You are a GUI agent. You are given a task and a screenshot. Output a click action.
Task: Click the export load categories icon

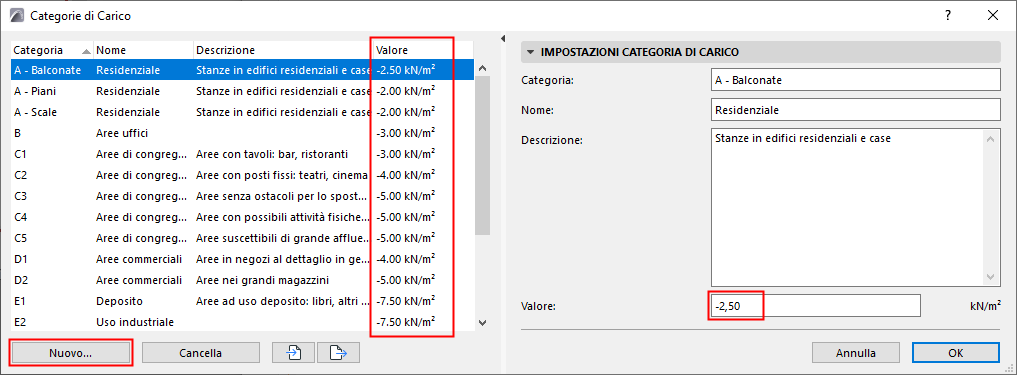(x=338, y=353)
